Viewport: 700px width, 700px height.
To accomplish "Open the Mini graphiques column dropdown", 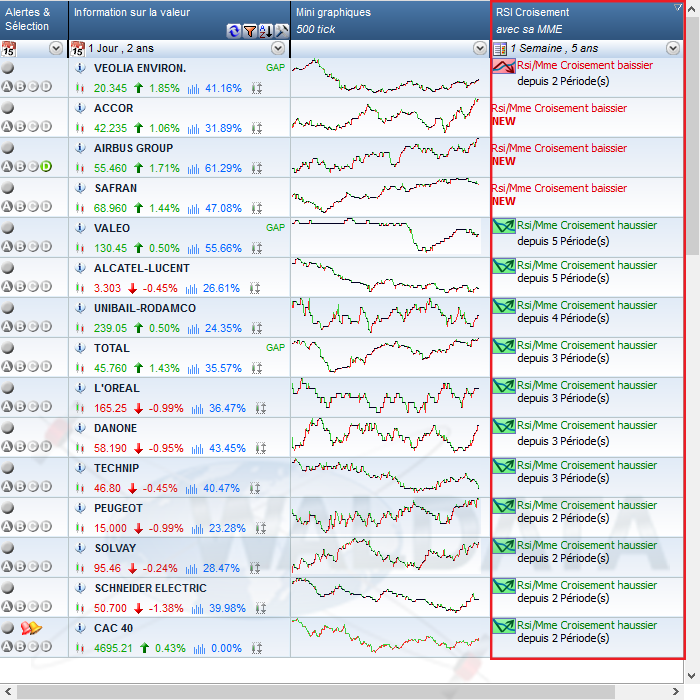I will [480, 48].
